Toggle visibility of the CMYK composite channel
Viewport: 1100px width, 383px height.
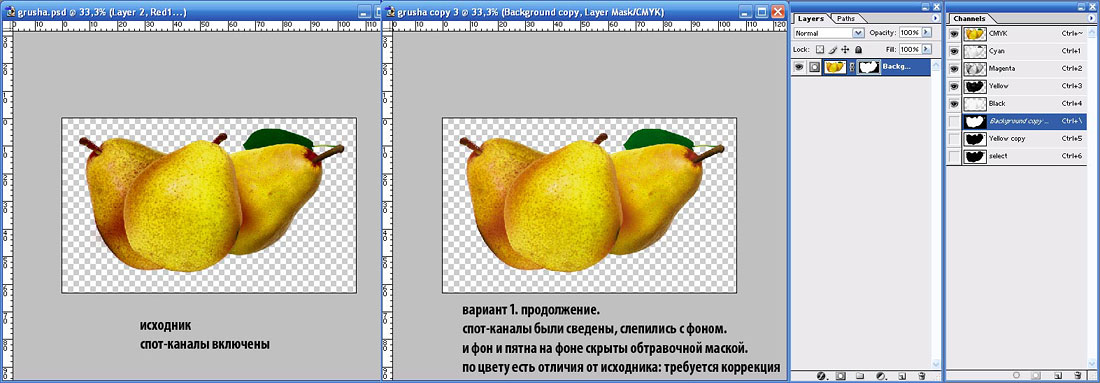[x=953, y=33]
